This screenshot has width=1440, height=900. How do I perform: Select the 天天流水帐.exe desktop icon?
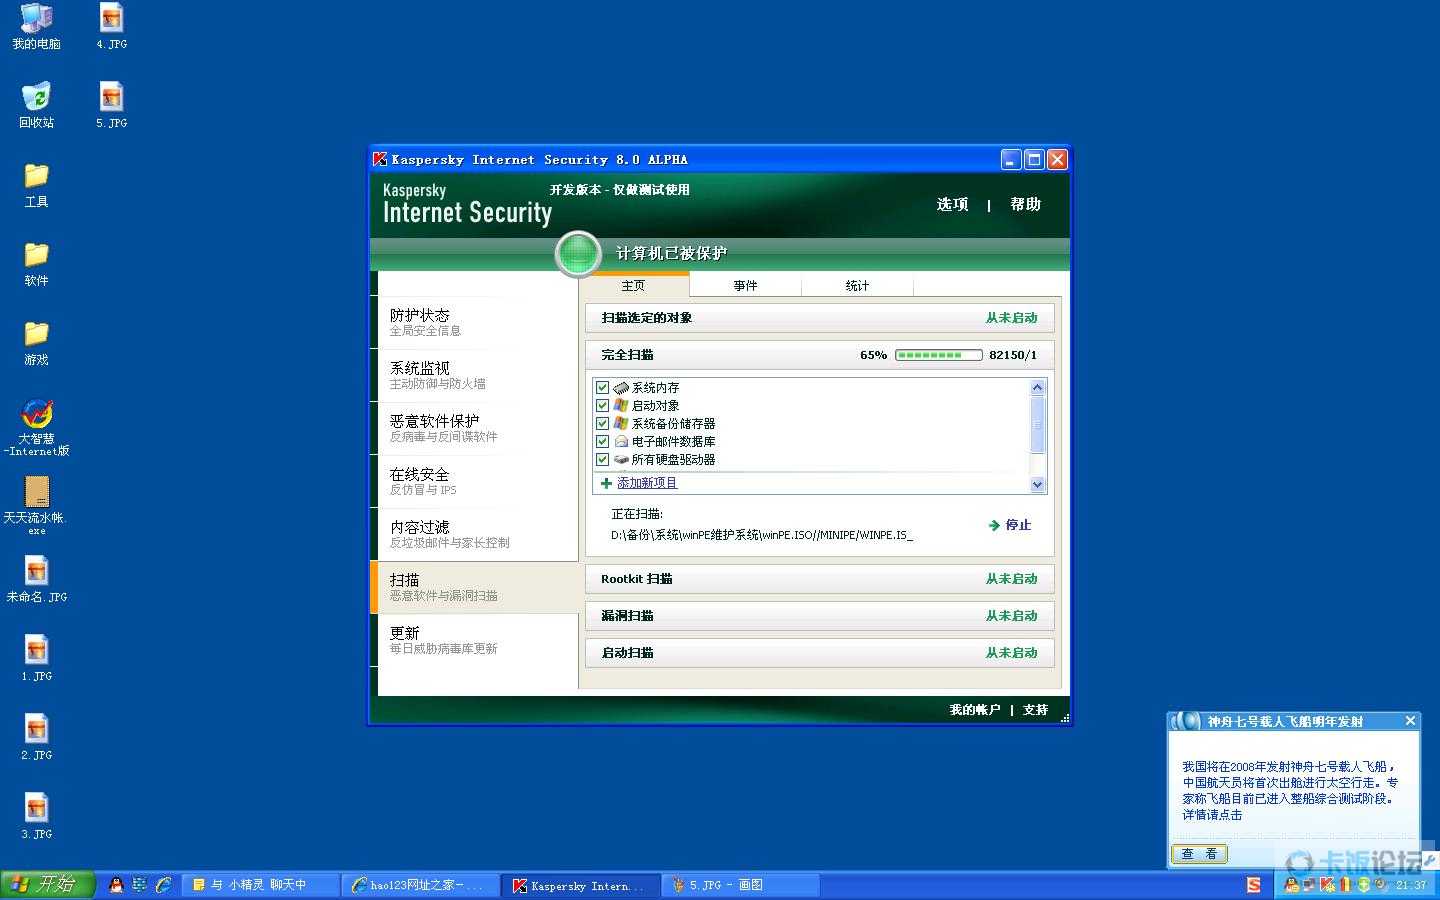point(36,505)
